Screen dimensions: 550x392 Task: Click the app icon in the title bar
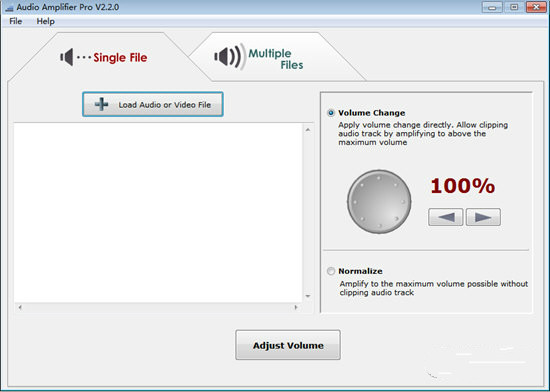9,8
